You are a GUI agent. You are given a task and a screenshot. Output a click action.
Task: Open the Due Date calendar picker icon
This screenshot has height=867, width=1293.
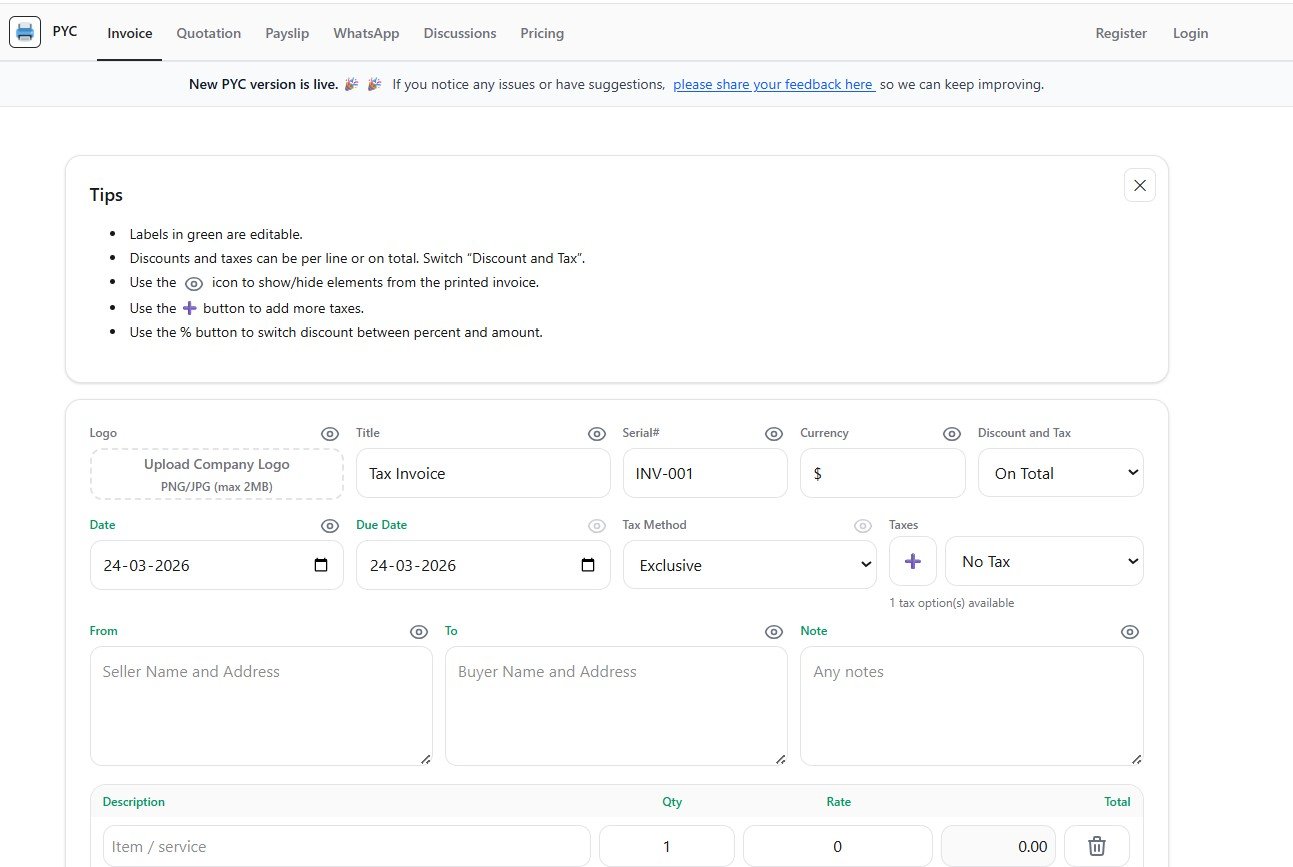(x=588, y=565)
